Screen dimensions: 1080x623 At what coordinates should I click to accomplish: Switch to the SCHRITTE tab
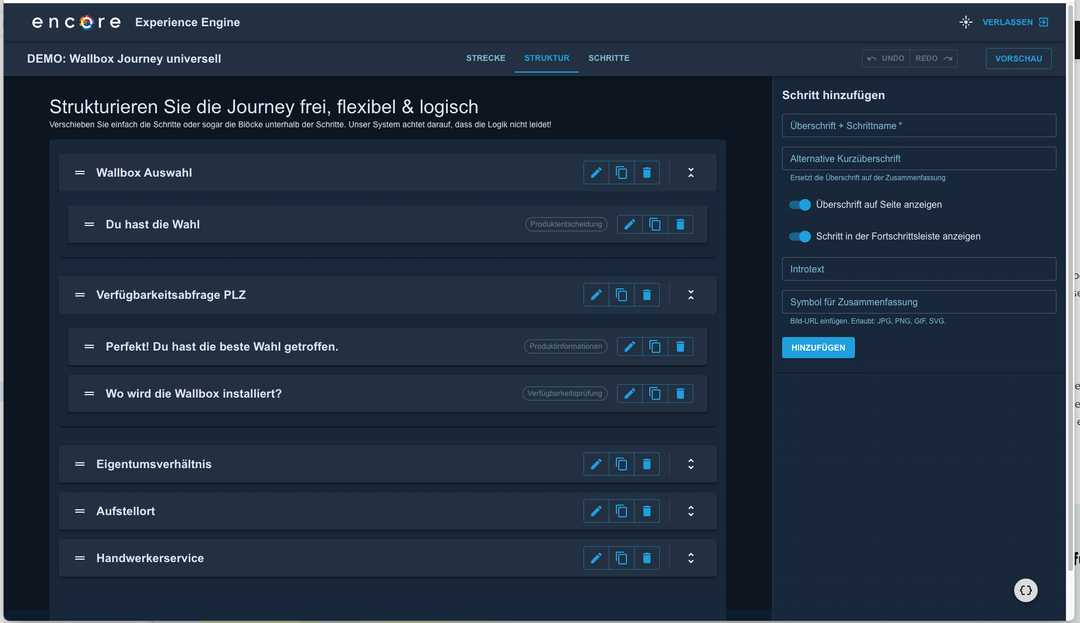pos(609,58)
